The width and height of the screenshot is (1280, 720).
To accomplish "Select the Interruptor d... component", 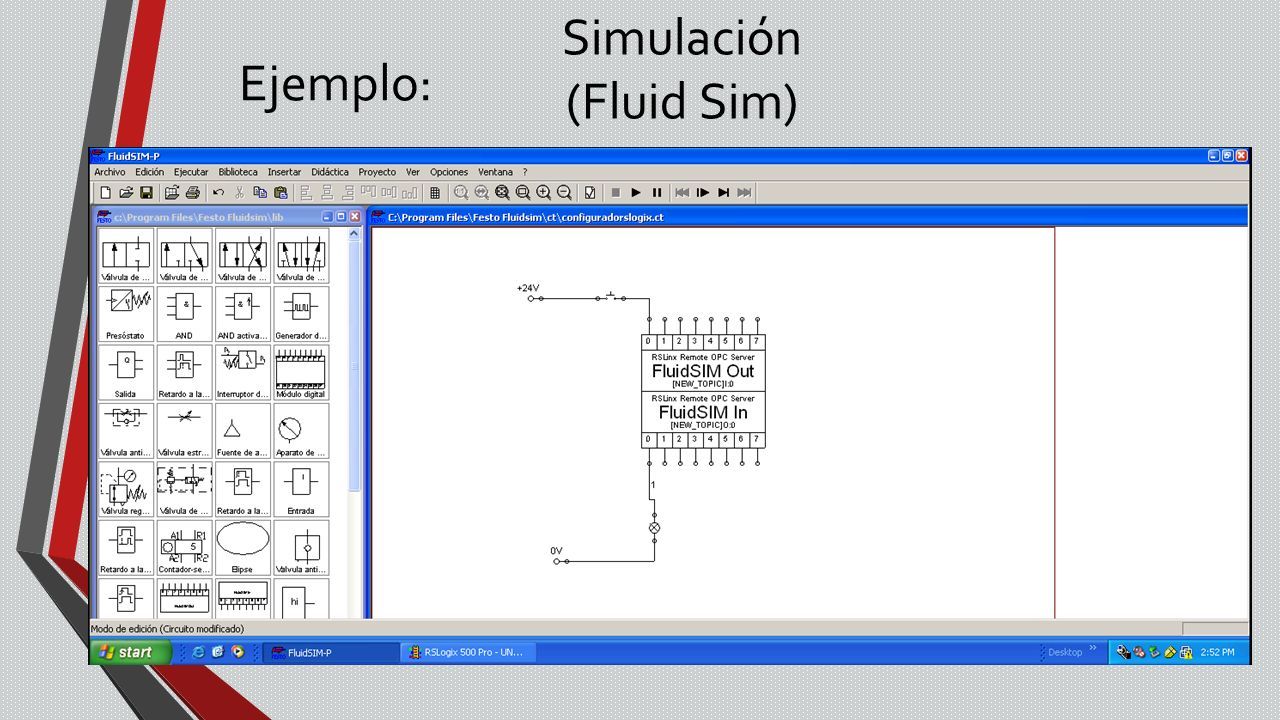I will [243, 372].
